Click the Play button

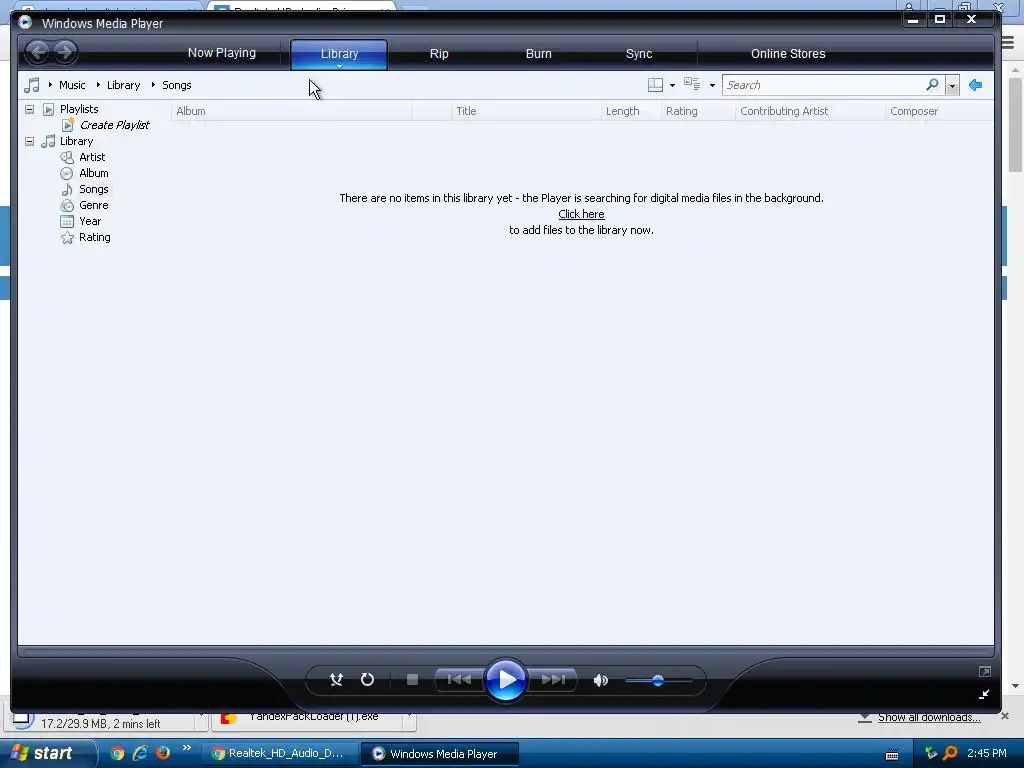(505, 680)
